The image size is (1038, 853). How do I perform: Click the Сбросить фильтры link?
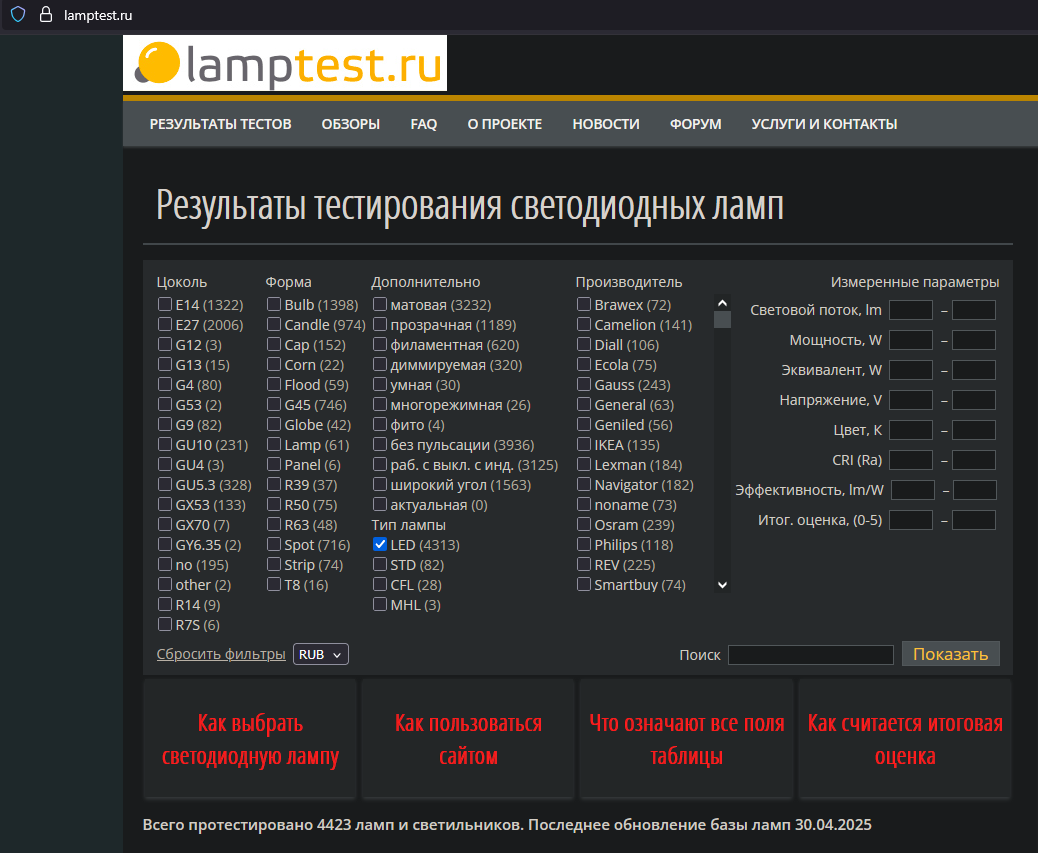pyautogui.click(x=221, y=654)
